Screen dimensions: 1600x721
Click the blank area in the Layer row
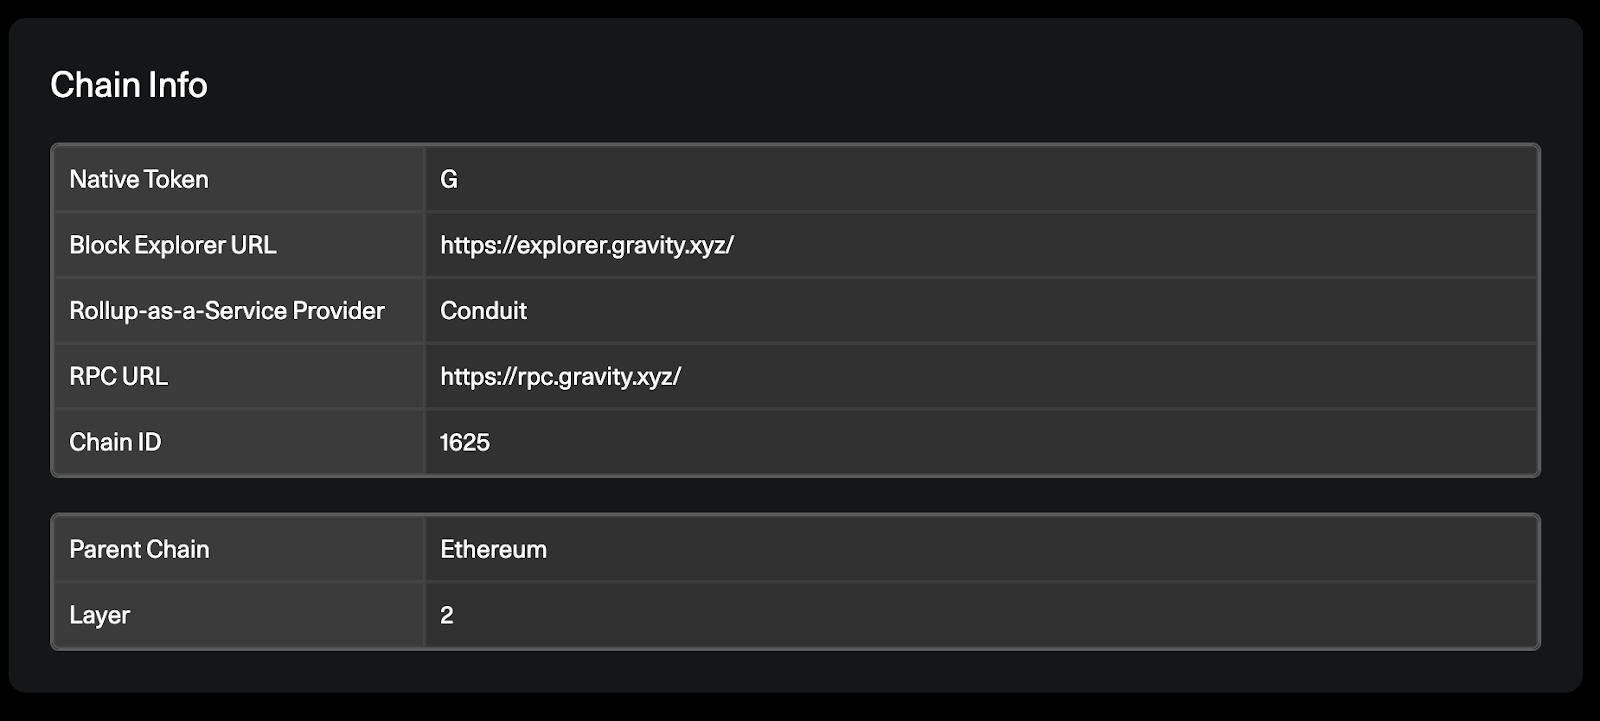[x=1000, y=615]
